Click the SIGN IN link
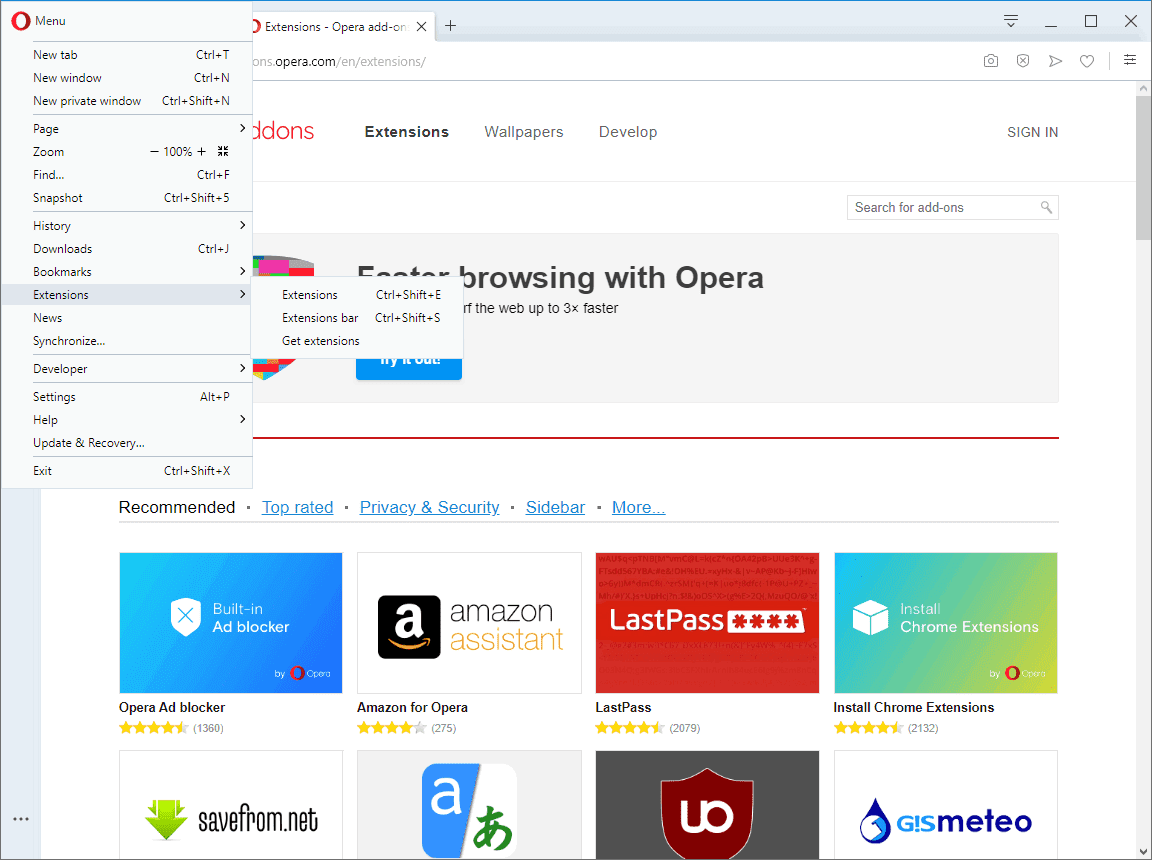 [x=1032, y=132]
